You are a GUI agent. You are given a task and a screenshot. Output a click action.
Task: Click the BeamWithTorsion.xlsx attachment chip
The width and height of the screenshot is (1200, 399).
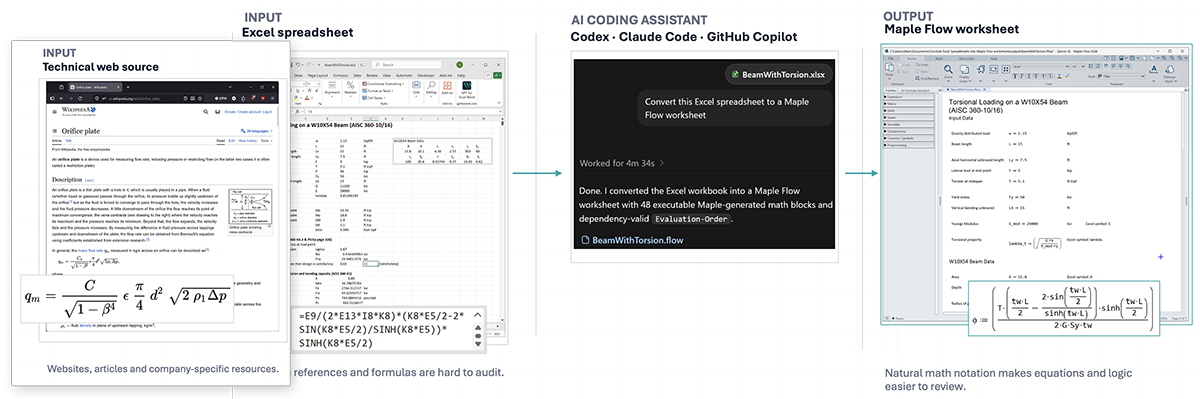[778, 75]
